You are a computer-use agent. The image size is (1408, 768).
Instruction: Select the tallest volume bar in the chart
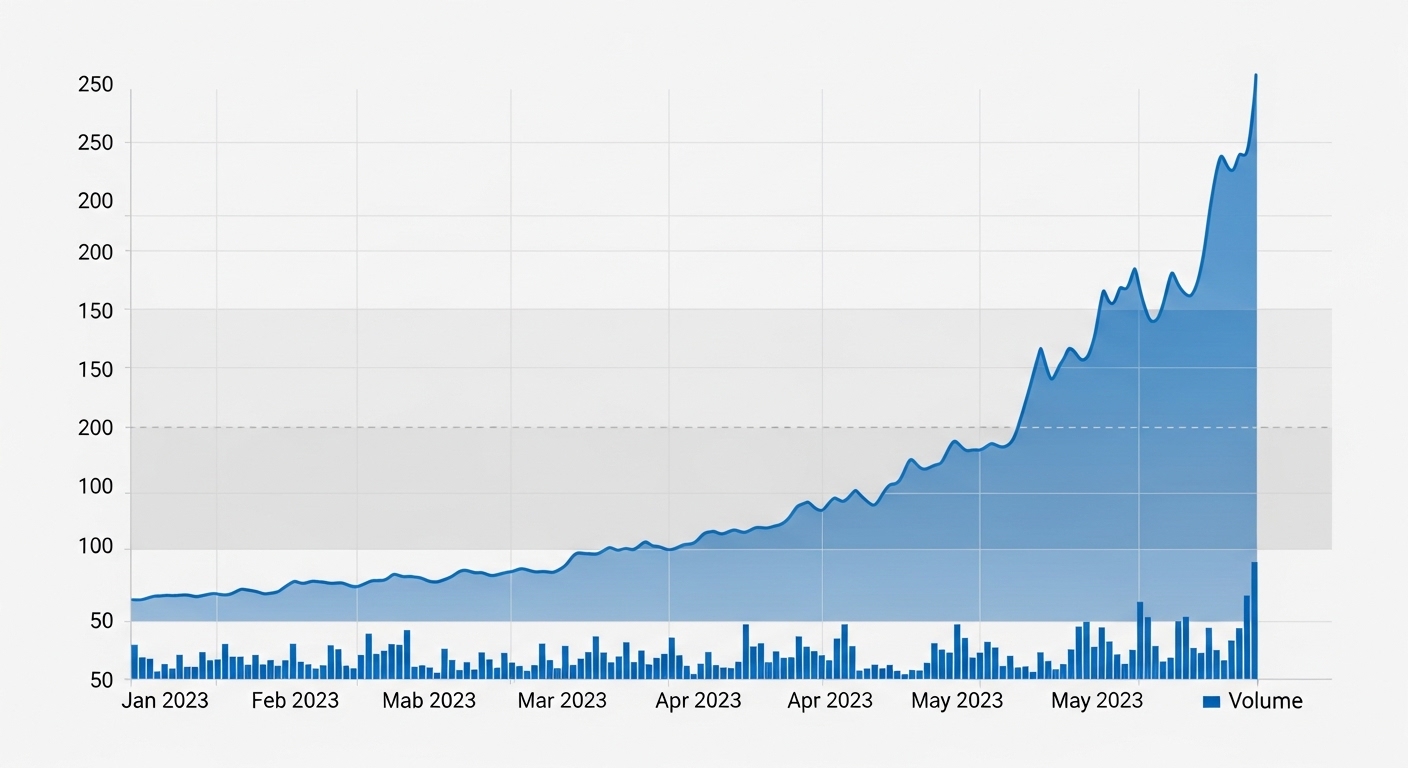pyautogui.click(x=1254, y=621)
